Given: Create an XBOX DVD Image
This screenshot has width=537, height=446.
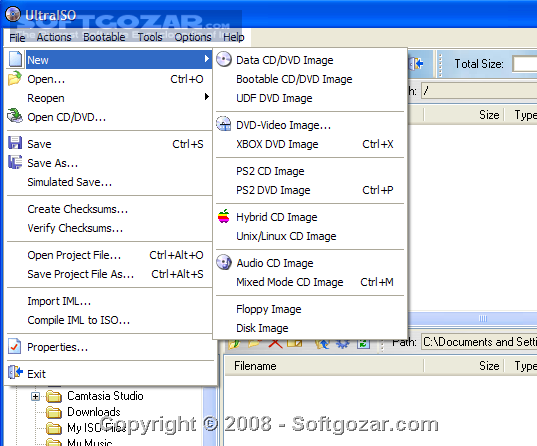Looking at the screenshot, I should [310, 144].
